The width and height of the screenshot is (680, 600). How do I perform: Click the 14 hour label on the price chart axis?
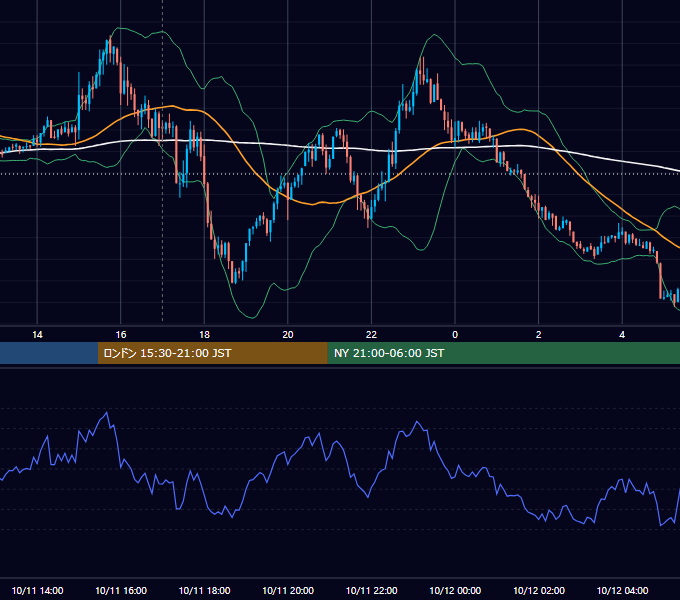pyautogui.click(x=37, y=334)
